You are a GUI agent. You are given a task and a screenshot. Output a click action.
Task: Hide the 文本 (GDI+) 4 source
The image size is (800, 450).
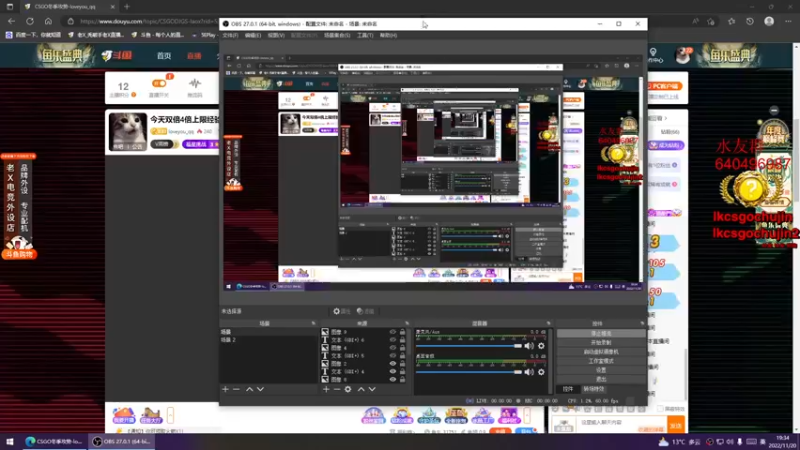click(392, 371)
